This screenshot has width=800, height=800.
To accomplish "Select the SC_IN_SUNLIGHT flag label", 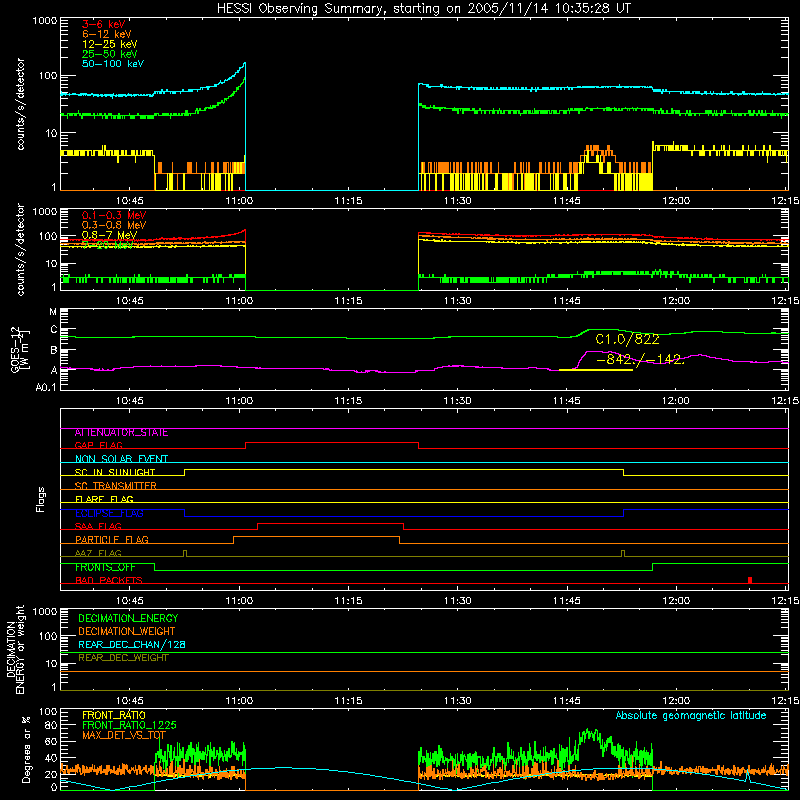I will pos(115,472).
